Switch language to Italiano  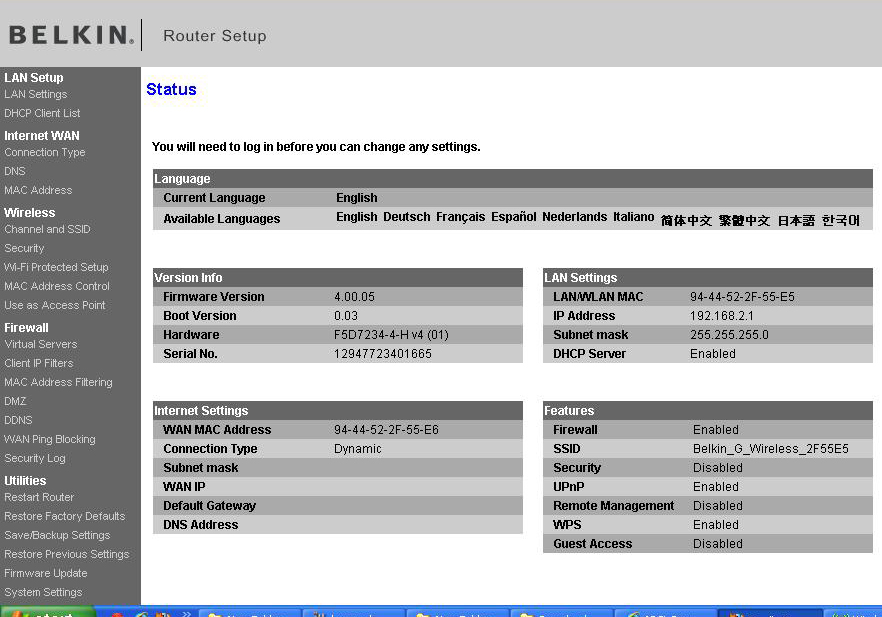pos(633,217)
